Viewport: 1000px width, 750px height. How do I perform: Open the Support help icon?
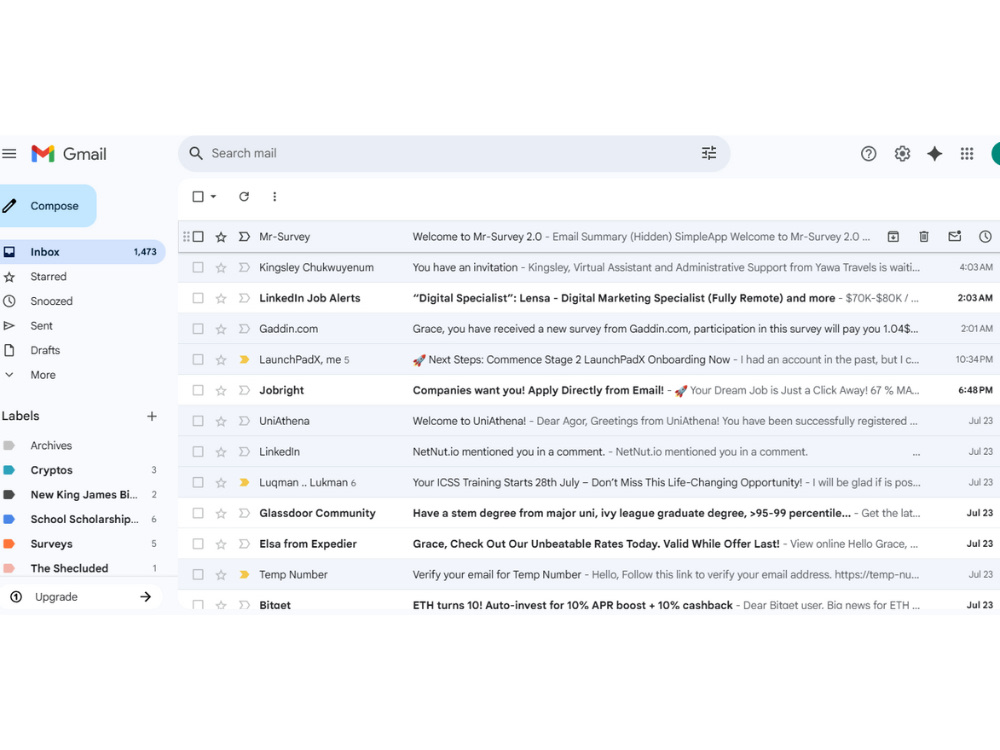coord(868,154)
